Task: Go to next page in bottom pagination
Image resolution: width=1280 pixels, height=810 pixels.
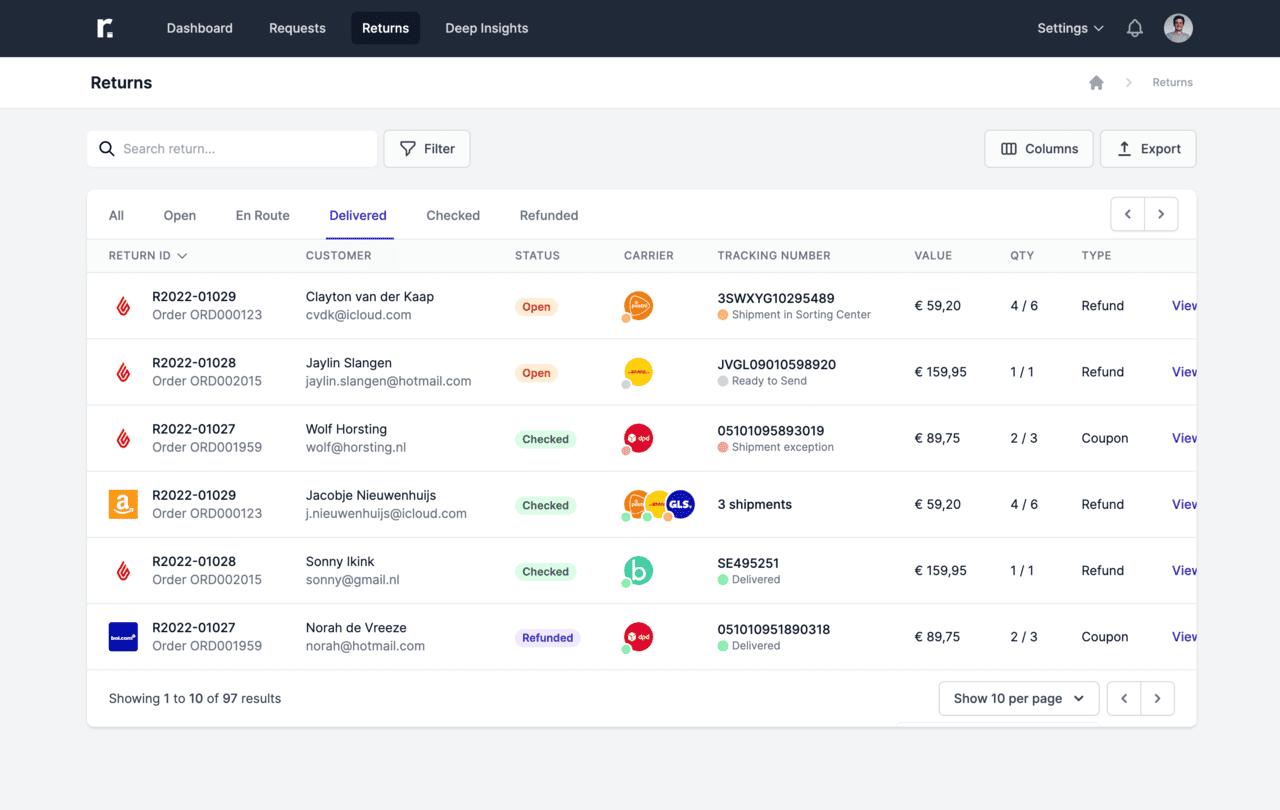Action: pyautogui.click(x=1157, y=698)
